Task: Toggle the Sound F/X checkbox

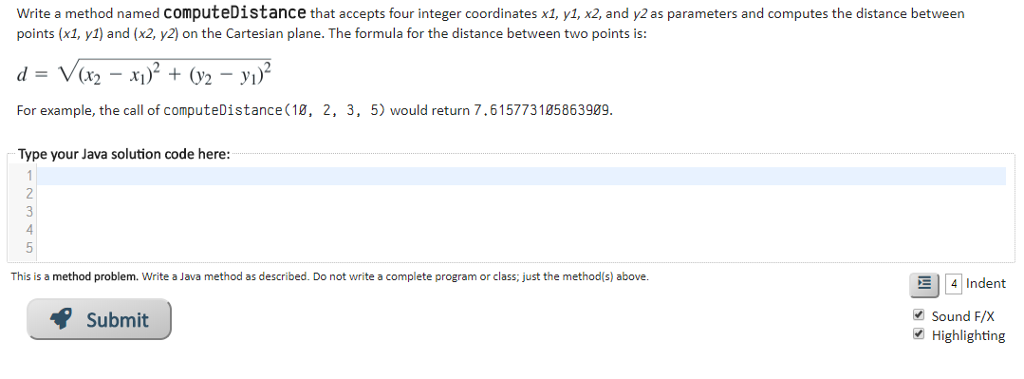Action: [919, 315]
